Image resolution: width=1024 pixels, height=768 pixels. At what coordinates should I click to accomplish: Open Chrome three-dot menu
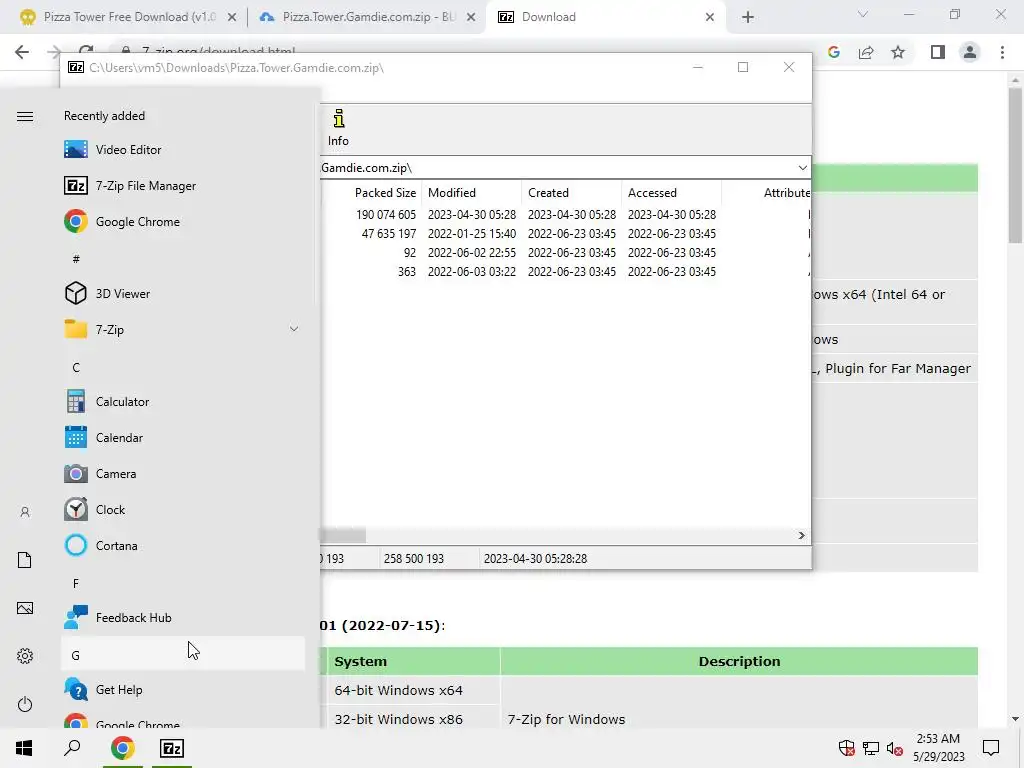point(1002,52)
